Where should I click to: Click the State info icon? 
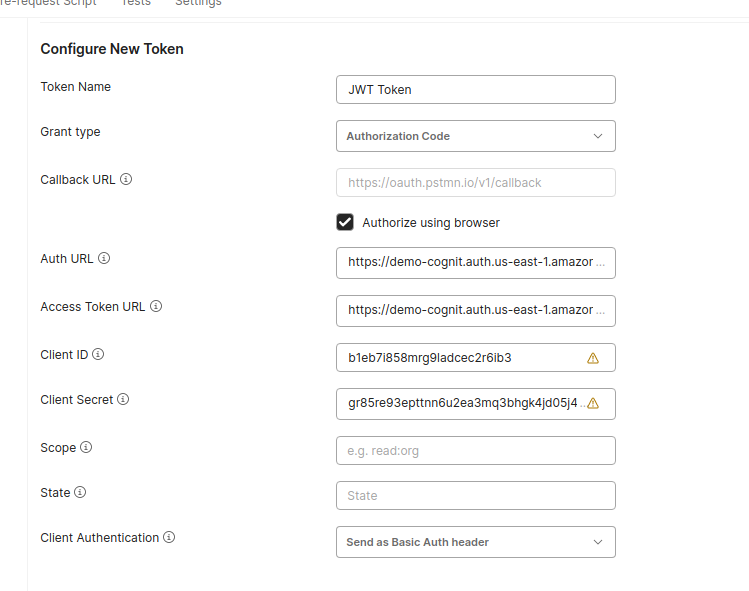coord(80,492)
